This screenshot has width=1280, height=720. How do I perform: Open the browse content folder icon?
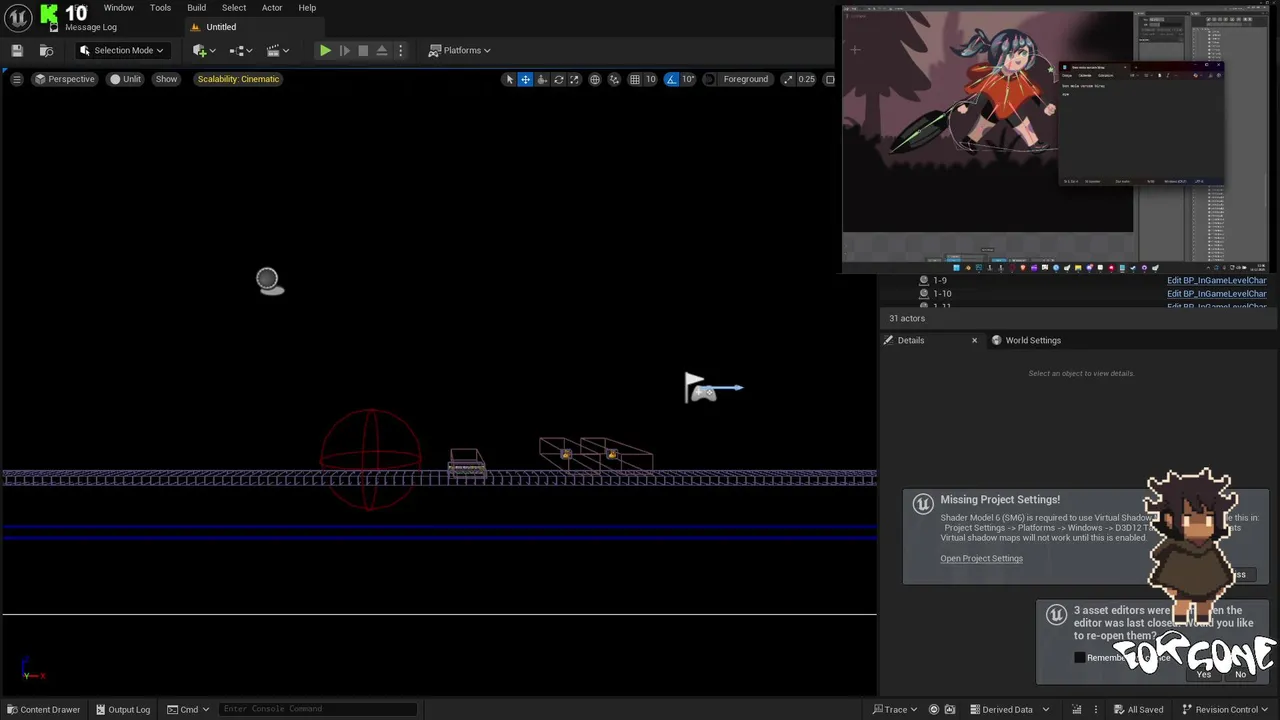point(46,50)
